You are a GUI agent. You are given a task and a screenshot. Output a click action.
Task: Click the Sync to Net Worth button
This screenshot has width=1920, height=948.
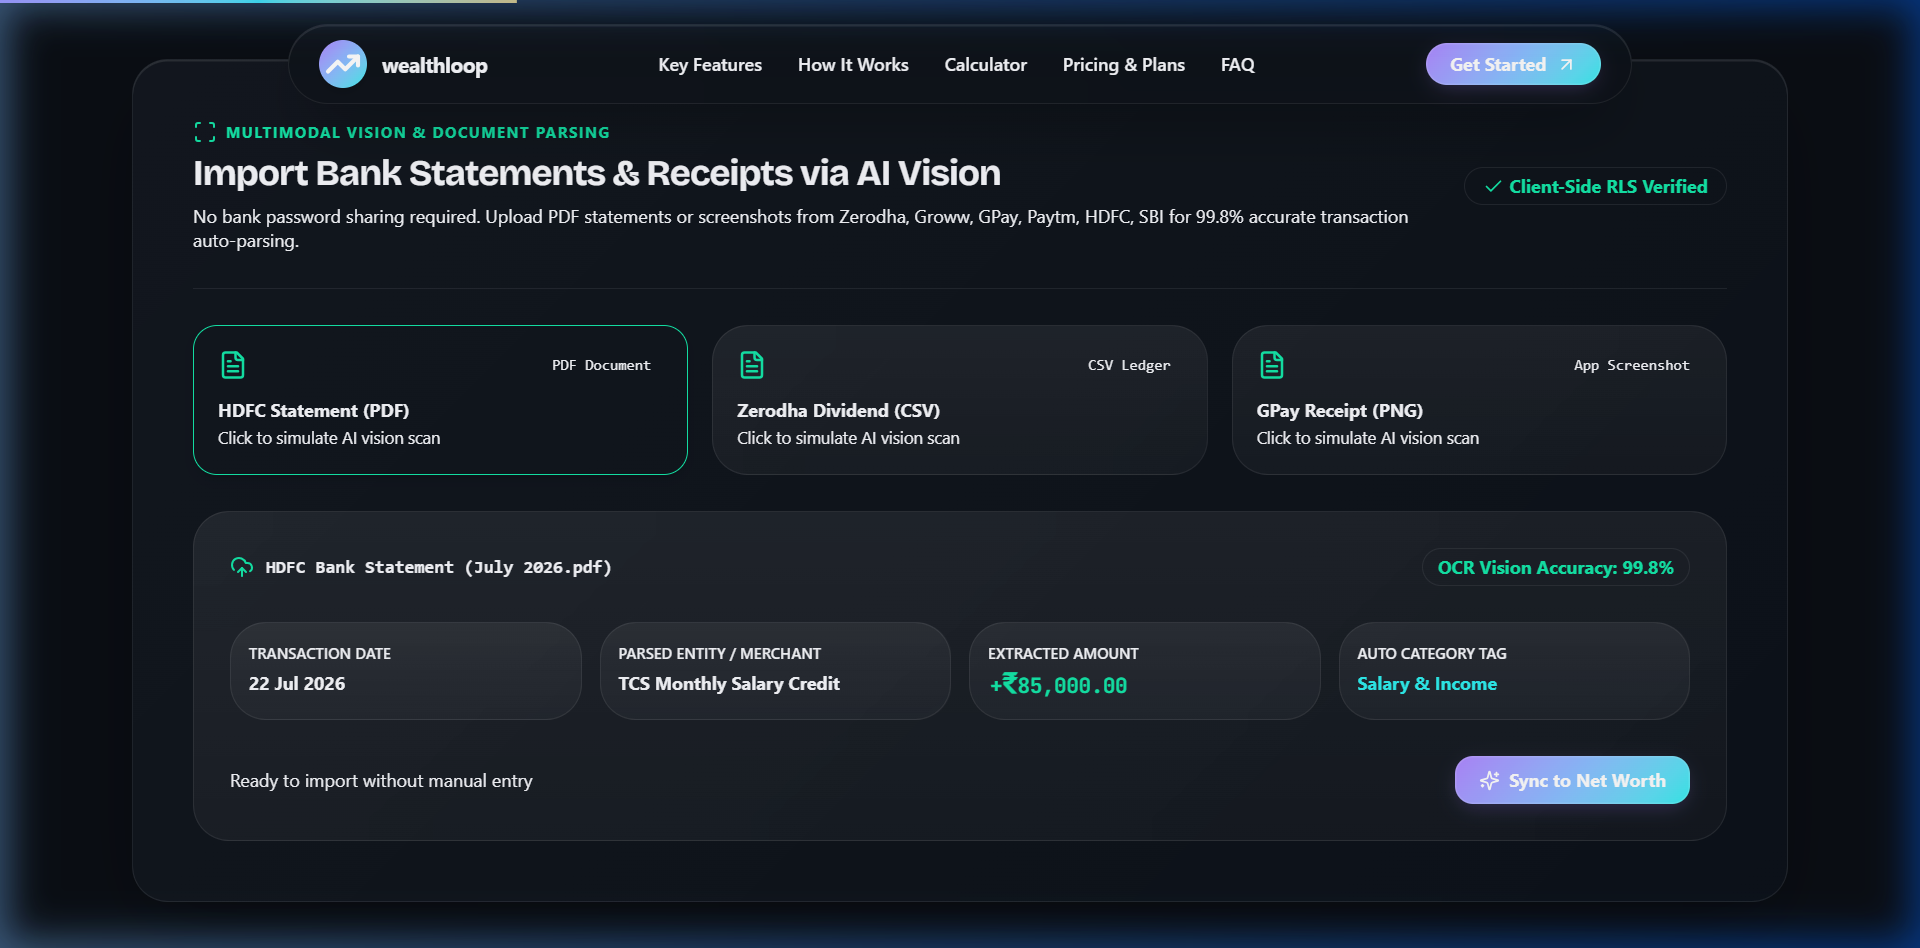pos(1572,780)
